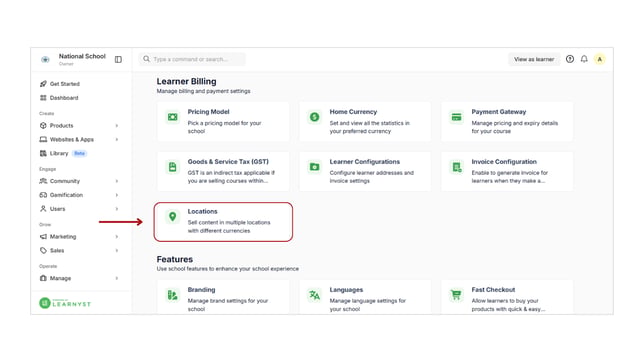Expand the Community chevron
This screenshot has width=644, height=362.
tap(117, 181)
